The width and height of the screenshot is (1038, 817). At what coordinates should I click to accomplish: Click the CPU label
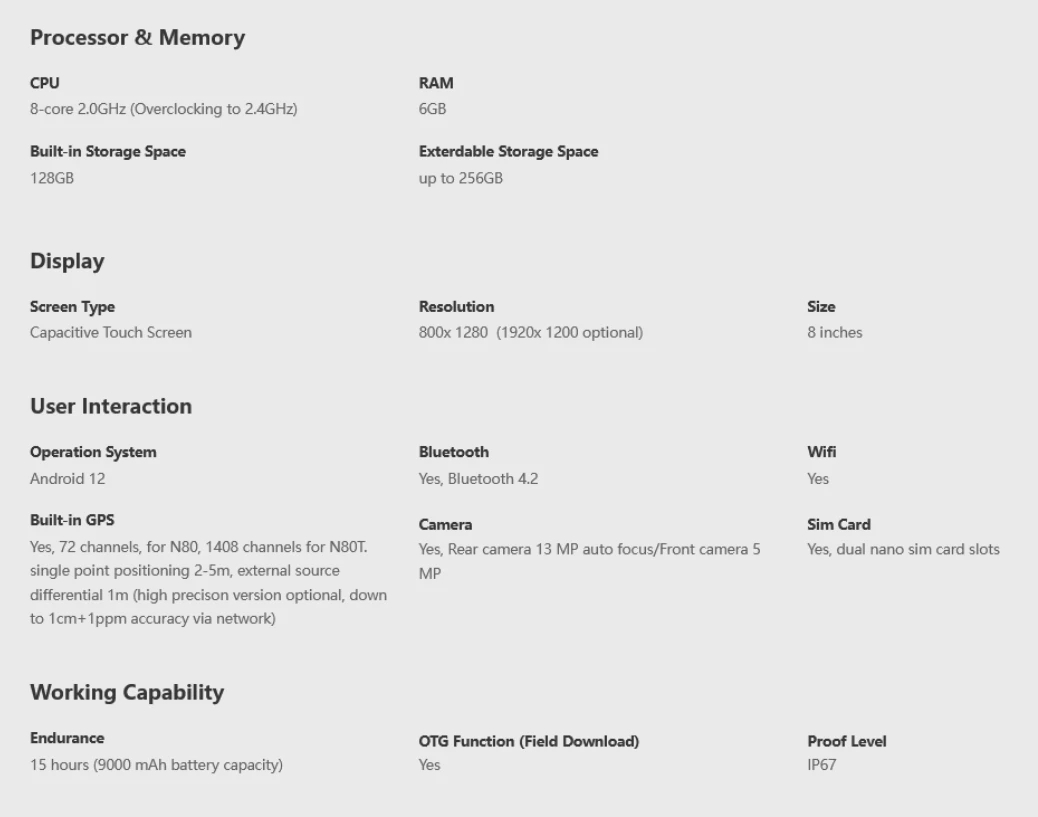(x=45, y=83)
